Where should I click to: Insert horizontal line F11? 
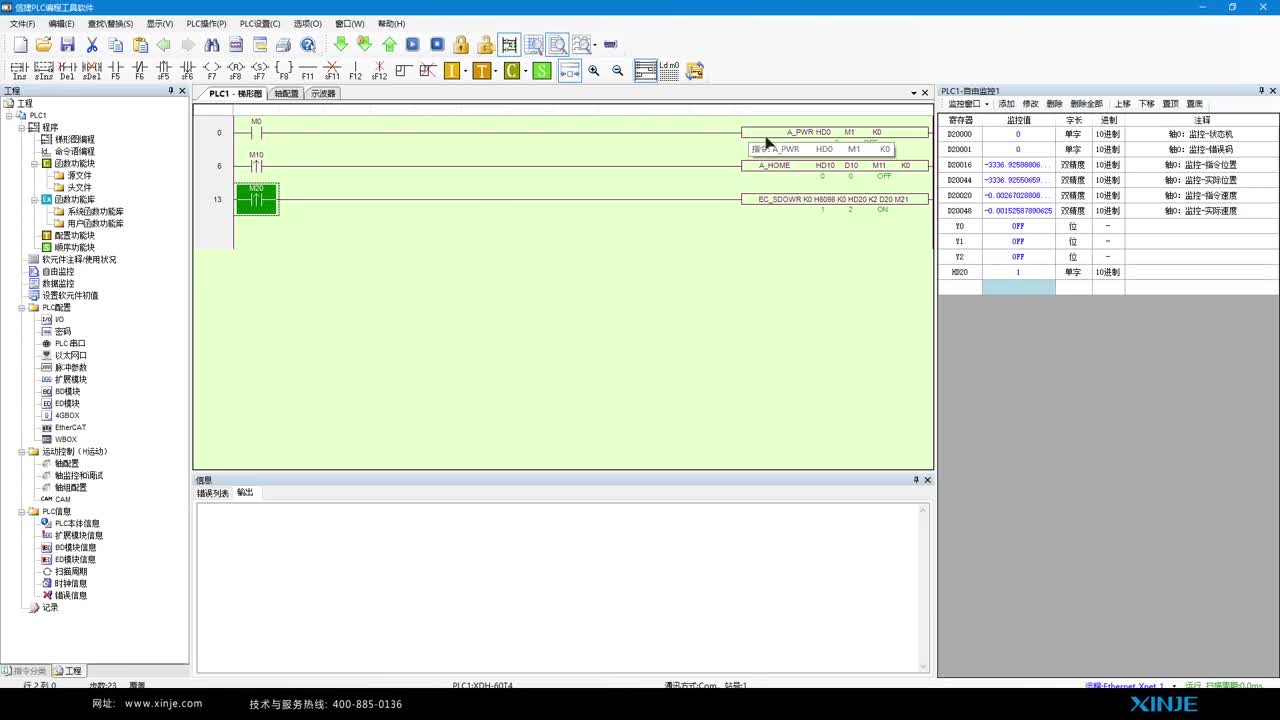[308, 70]
